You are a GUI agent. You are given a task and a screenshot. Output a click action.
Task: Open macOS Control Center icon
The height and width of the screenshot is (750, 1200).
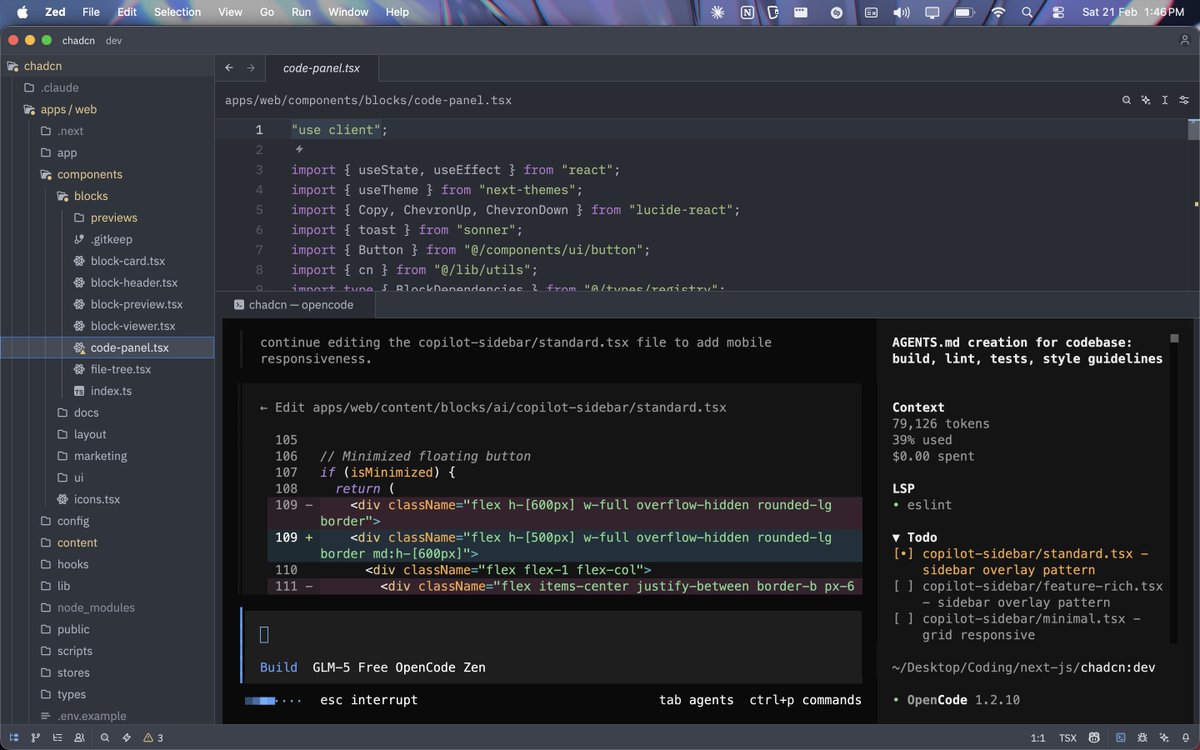tap(1058, 12)
